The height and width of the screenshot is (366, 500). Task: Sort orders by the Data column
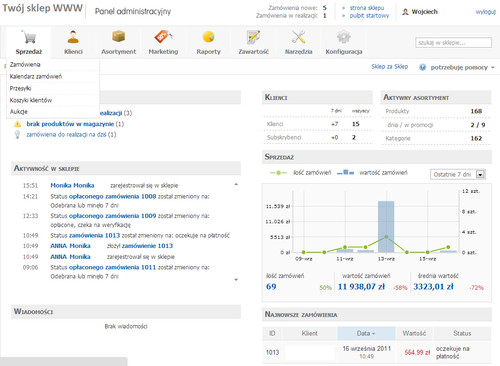[366, 333]
